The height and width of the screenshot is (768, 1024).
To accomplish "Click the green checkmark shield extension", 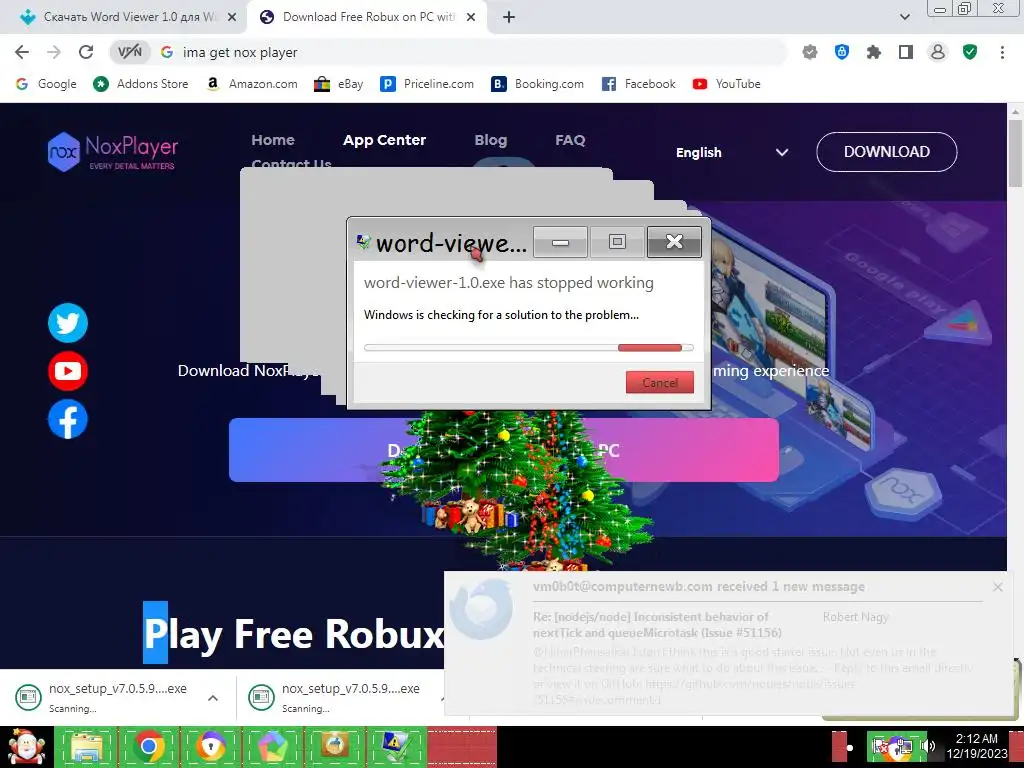I will [970, 52].
